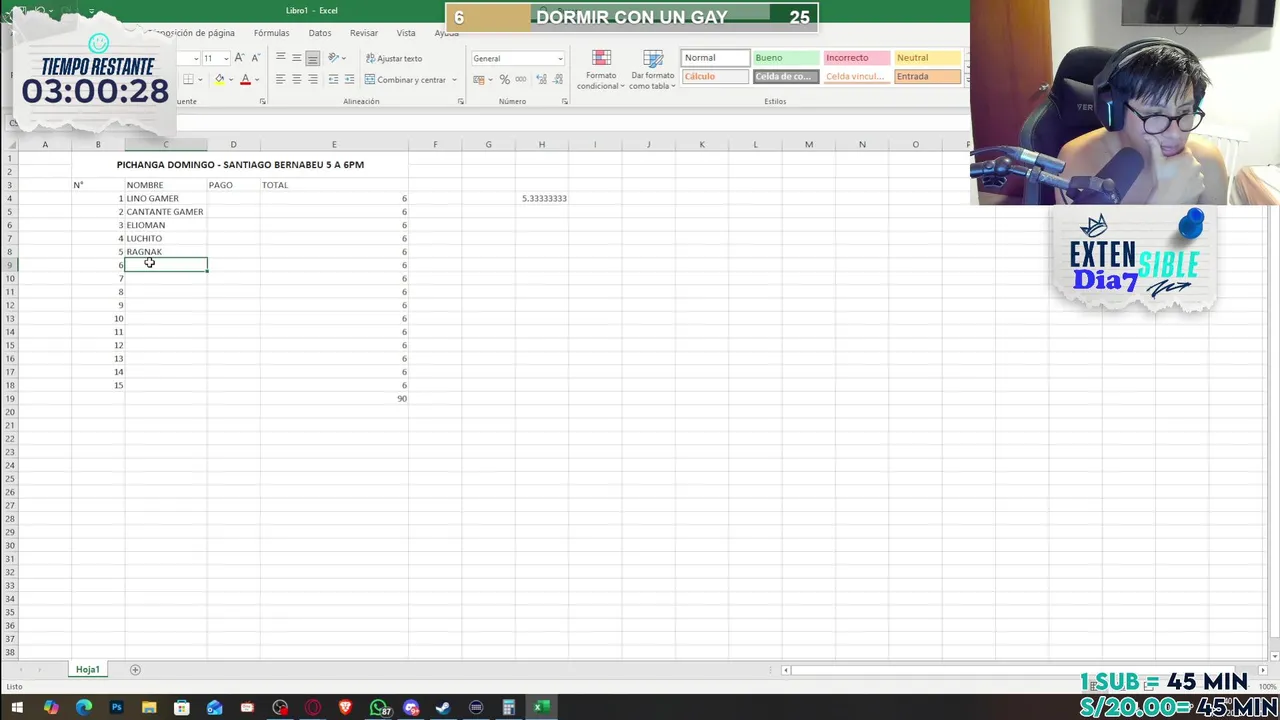Screen dimensions: 1280x720
Task: Toggle Ajustar texto wrap option
Action: point(394,58)
